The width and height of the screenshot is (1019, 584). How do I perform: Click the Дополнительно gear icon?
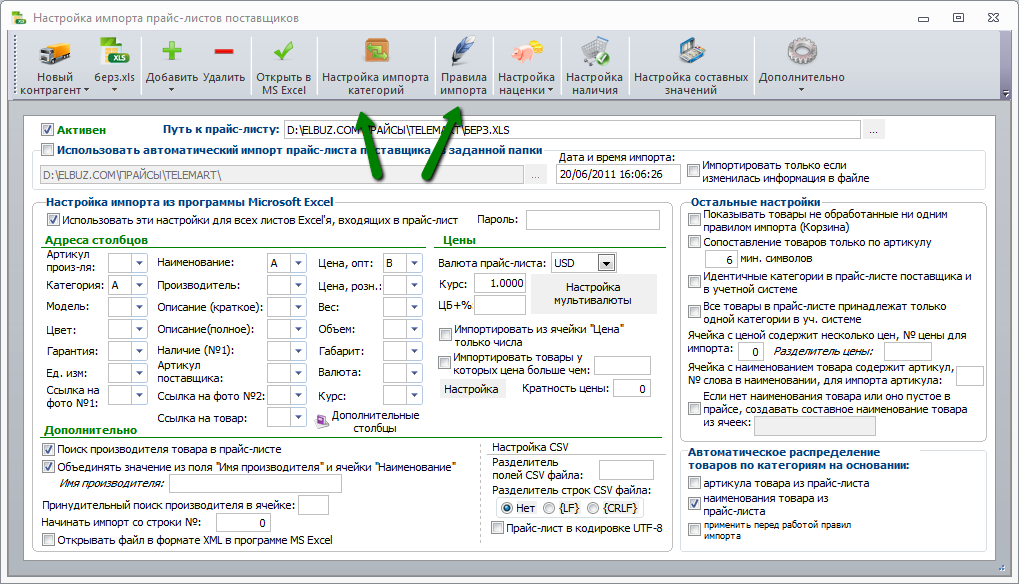[x=801, y=51]
